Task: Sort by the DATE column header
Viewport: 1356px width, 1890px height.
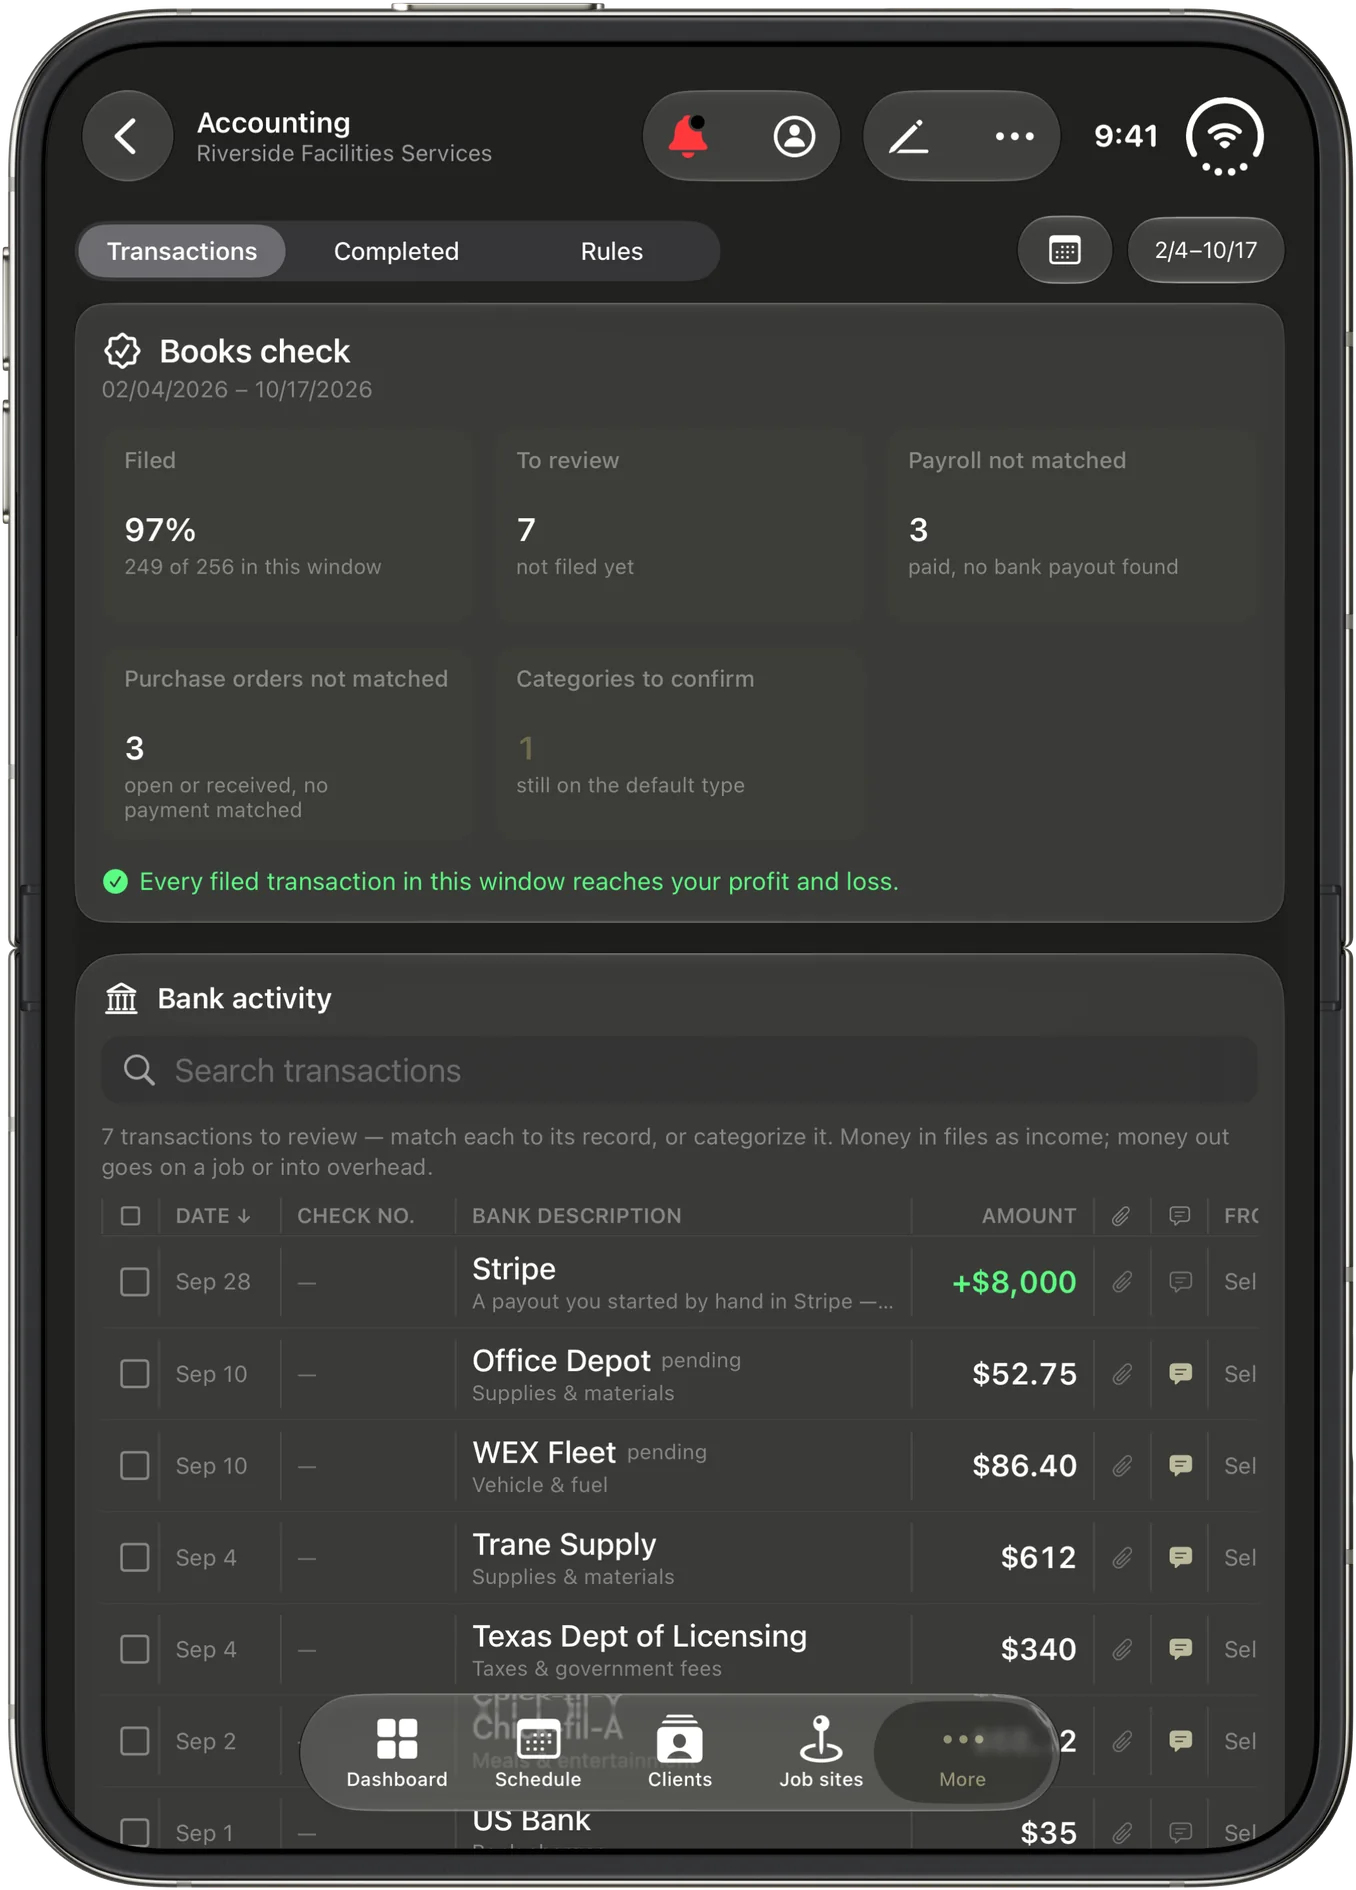Action: (213, 1216)
